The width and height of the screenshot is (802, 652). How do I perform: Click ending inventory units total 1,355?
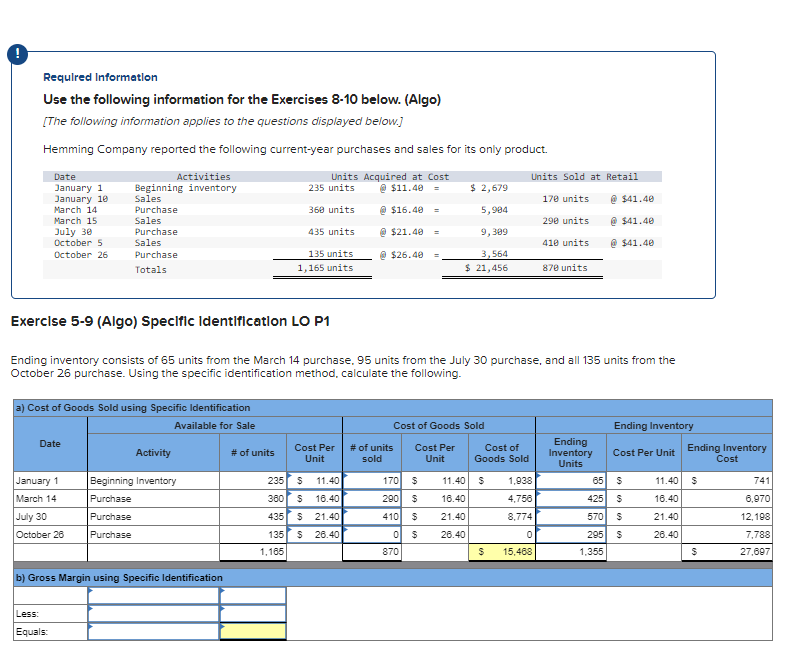[x=571, y=552]
